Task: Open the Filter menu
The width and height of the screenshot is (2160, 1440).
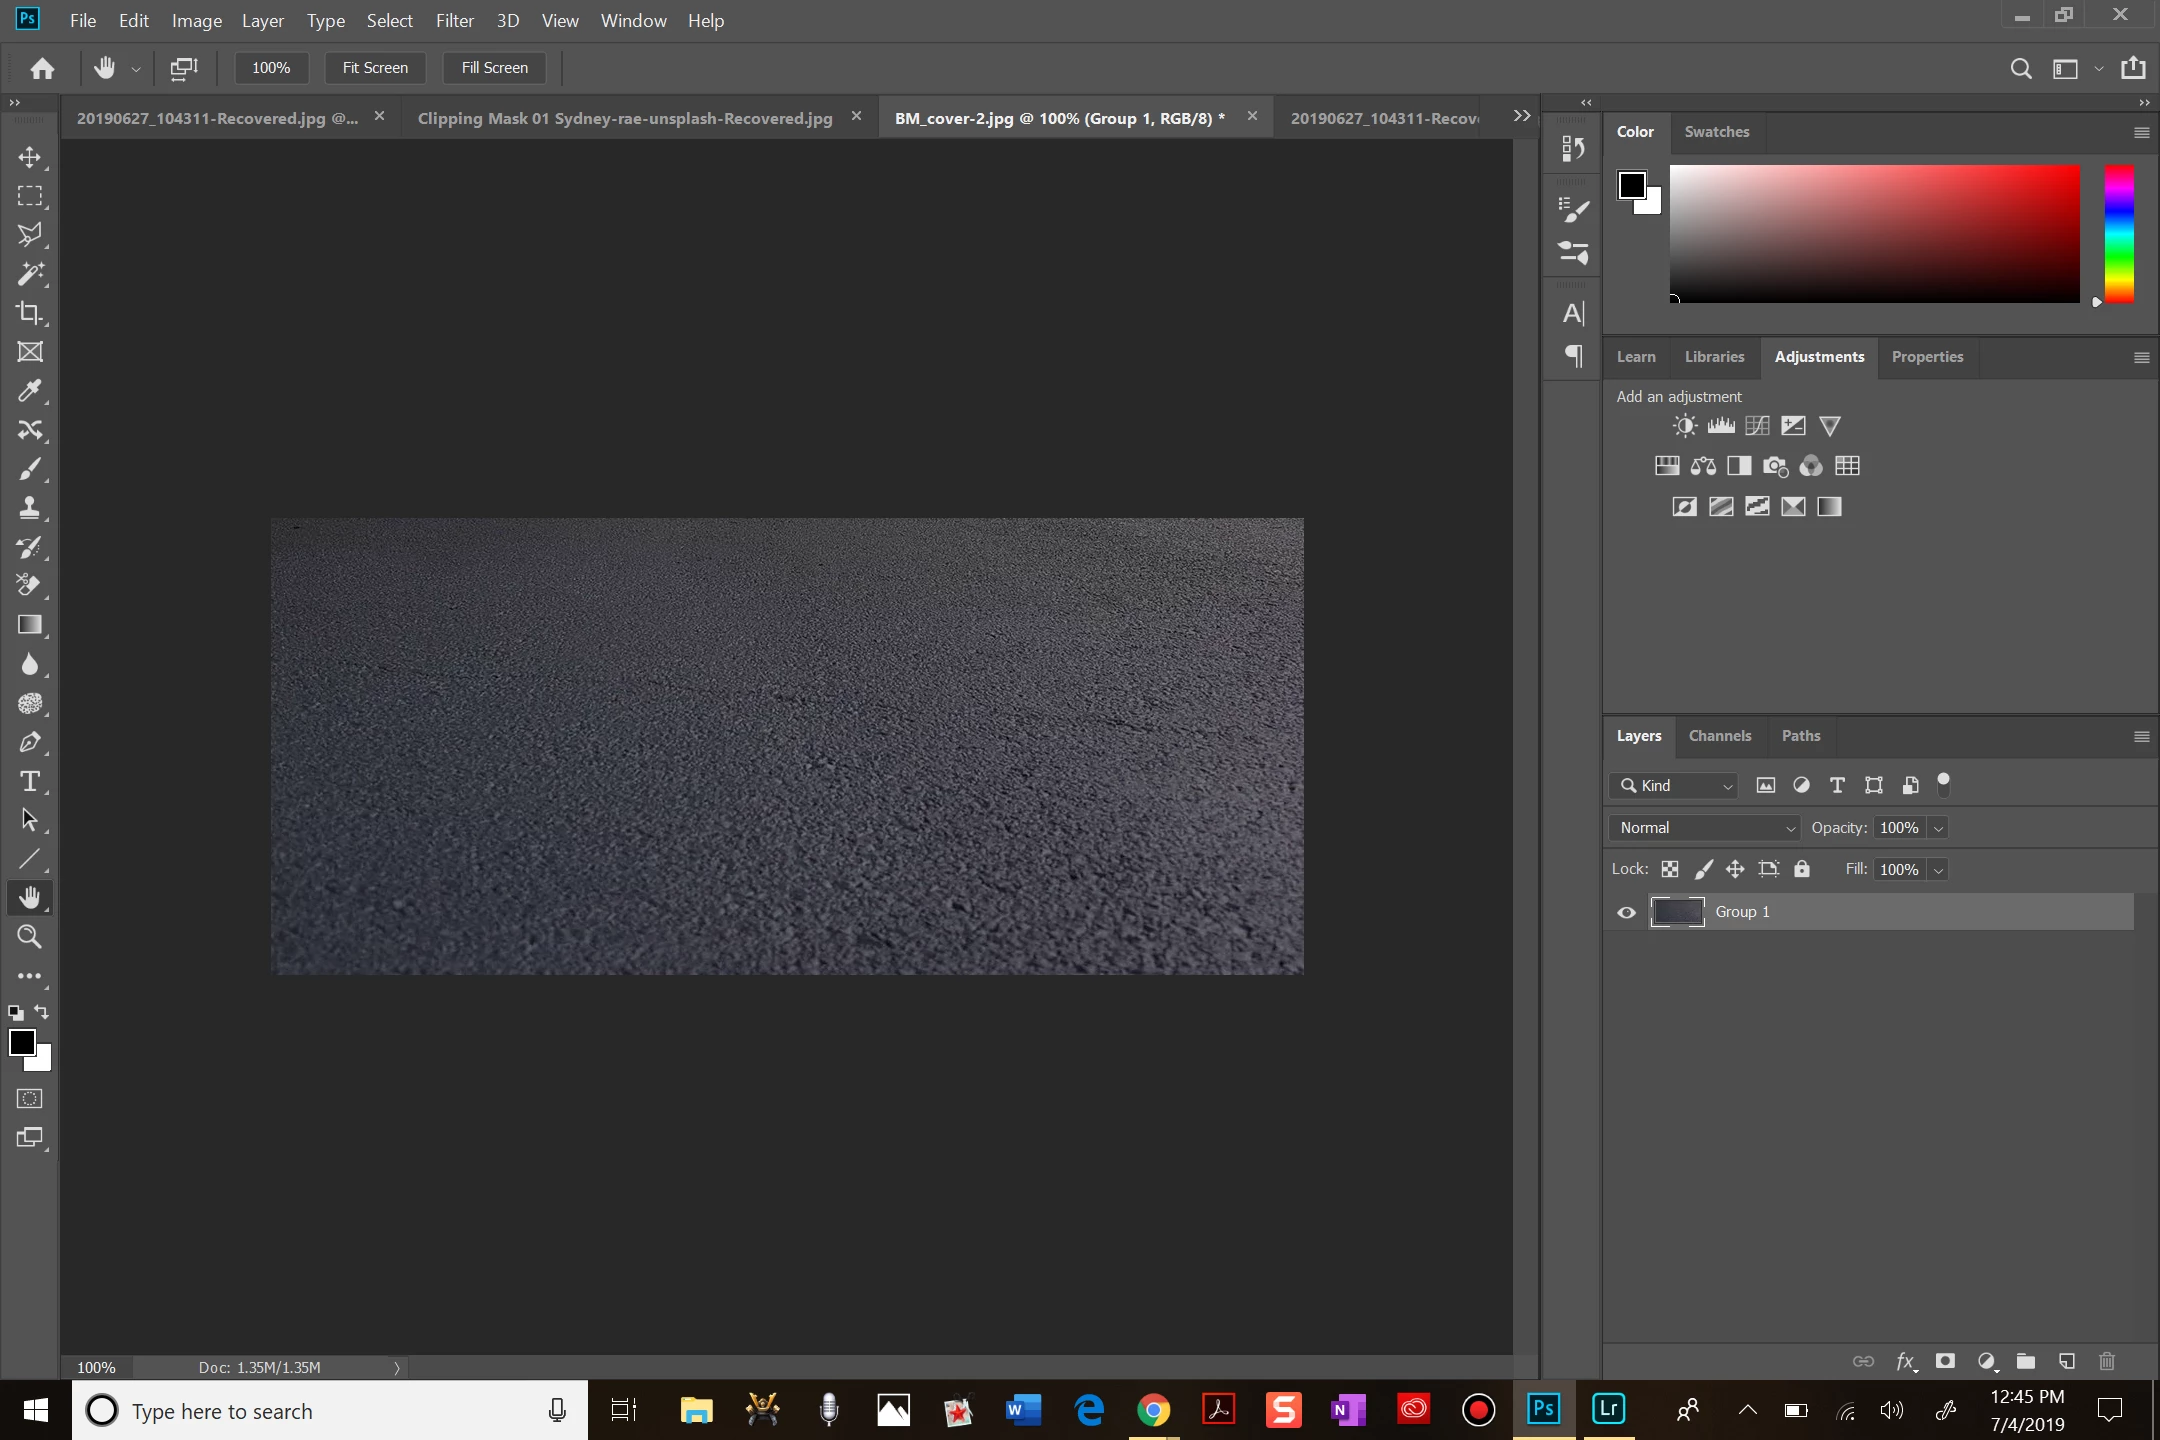Action: 454,20
